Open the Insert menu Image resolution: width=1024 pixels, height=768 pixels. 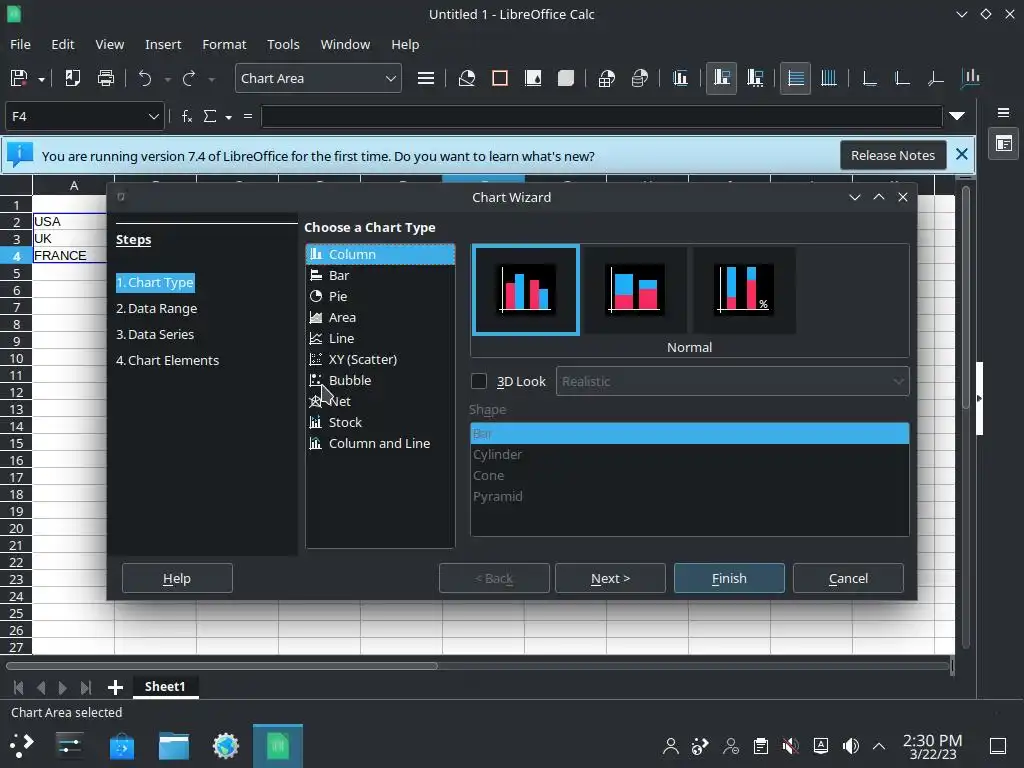(163, 44)
